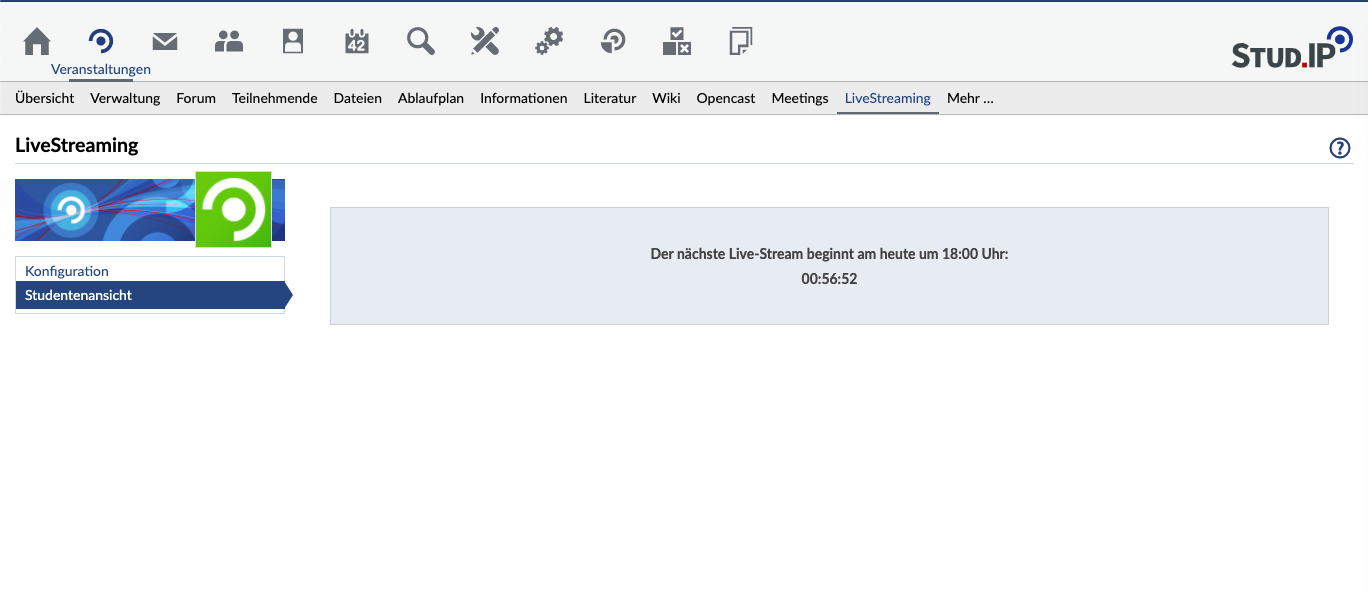Open the calendar planner icon
This screenshot has height=594, width=1368.
[357, 41]
